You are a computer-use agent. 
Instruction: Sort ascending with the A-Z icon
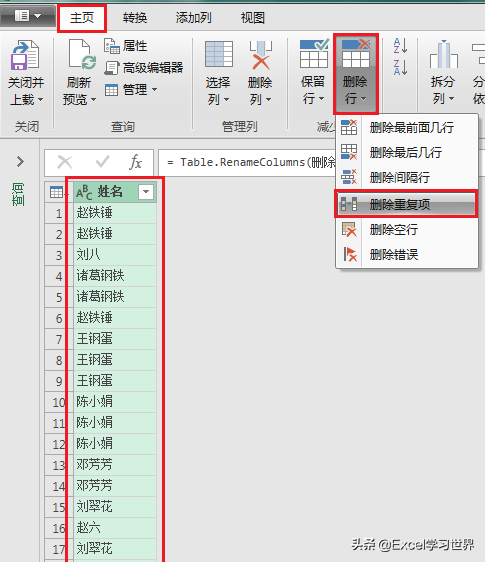(x=400, y=46)
